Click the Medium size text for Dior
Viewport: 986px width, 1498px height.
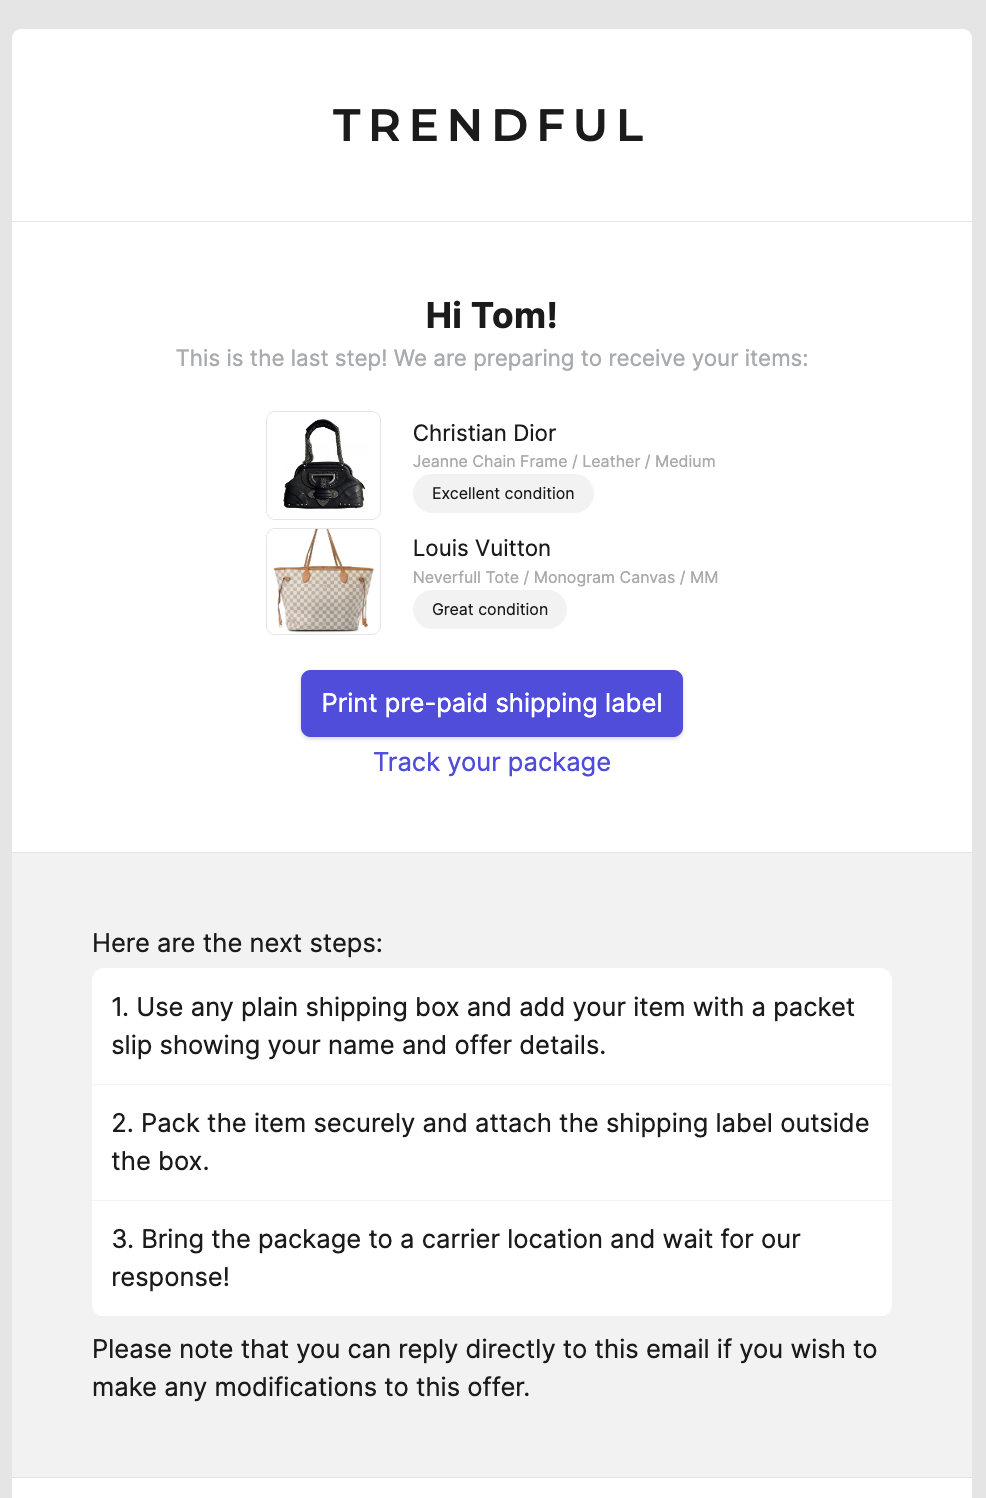click(x=685, y=461)
